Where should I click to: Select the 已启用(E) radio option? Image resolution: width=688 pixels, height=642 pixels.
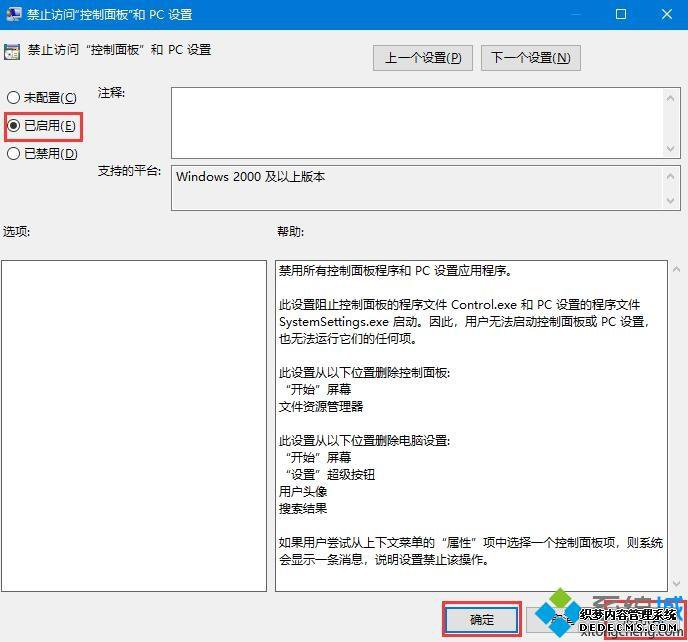pyautogui.click(x=42, y=126)
